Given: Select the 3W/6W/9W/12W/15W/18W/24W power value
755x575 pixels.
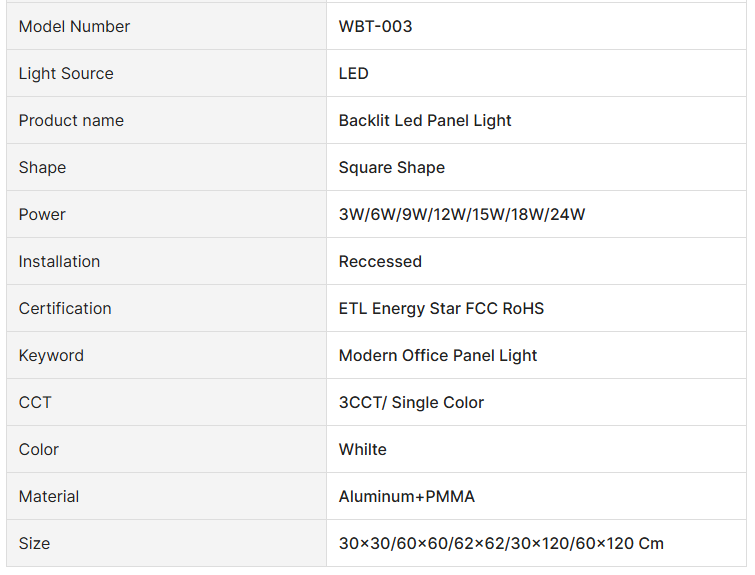Looking at the screenshot, I should click(462, 215).
